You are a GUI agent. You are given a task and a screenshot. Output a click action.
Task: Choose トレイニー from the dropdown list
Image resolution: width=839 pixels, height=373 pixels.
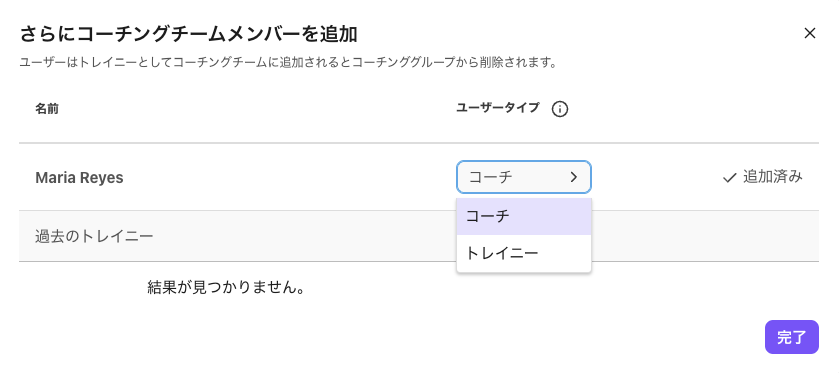point(524,253)
